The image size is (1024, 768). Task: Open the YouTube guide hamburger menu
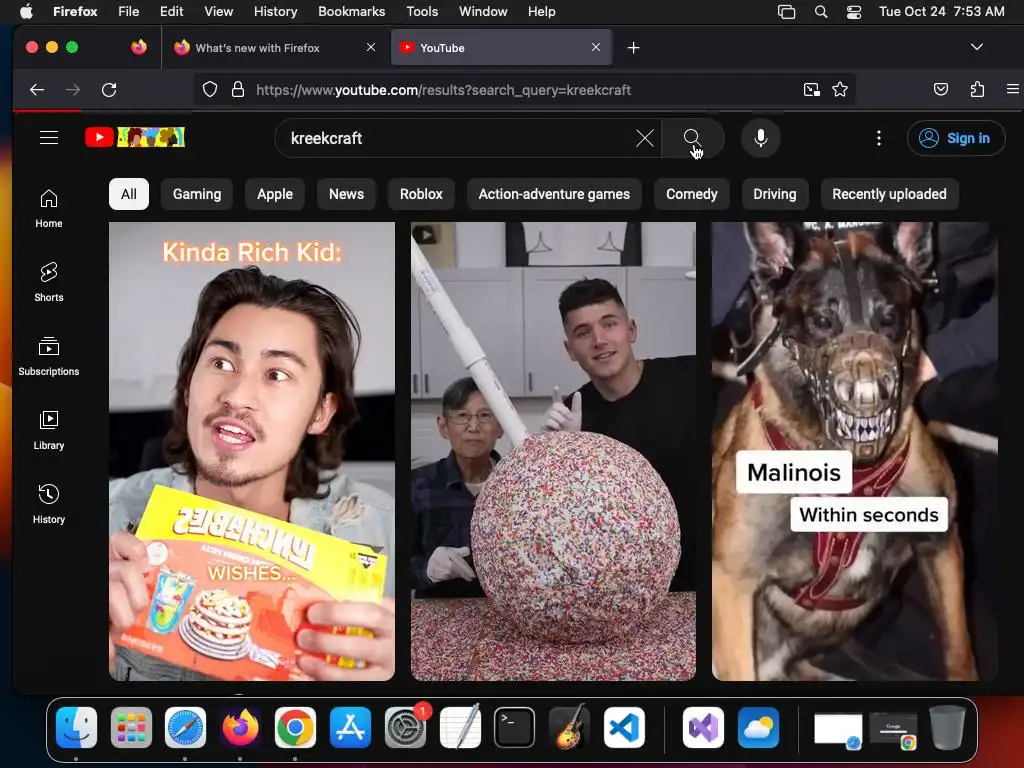pos(49,138)
